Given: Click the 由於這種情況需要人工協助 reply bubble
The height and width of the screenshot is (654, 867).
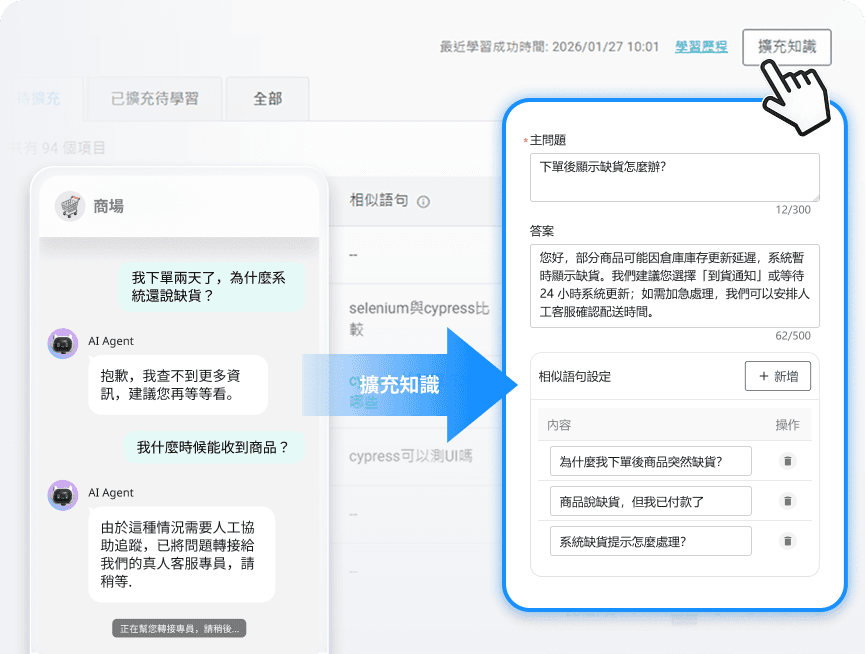Looking at the screenshot, I should coord(181,554).
